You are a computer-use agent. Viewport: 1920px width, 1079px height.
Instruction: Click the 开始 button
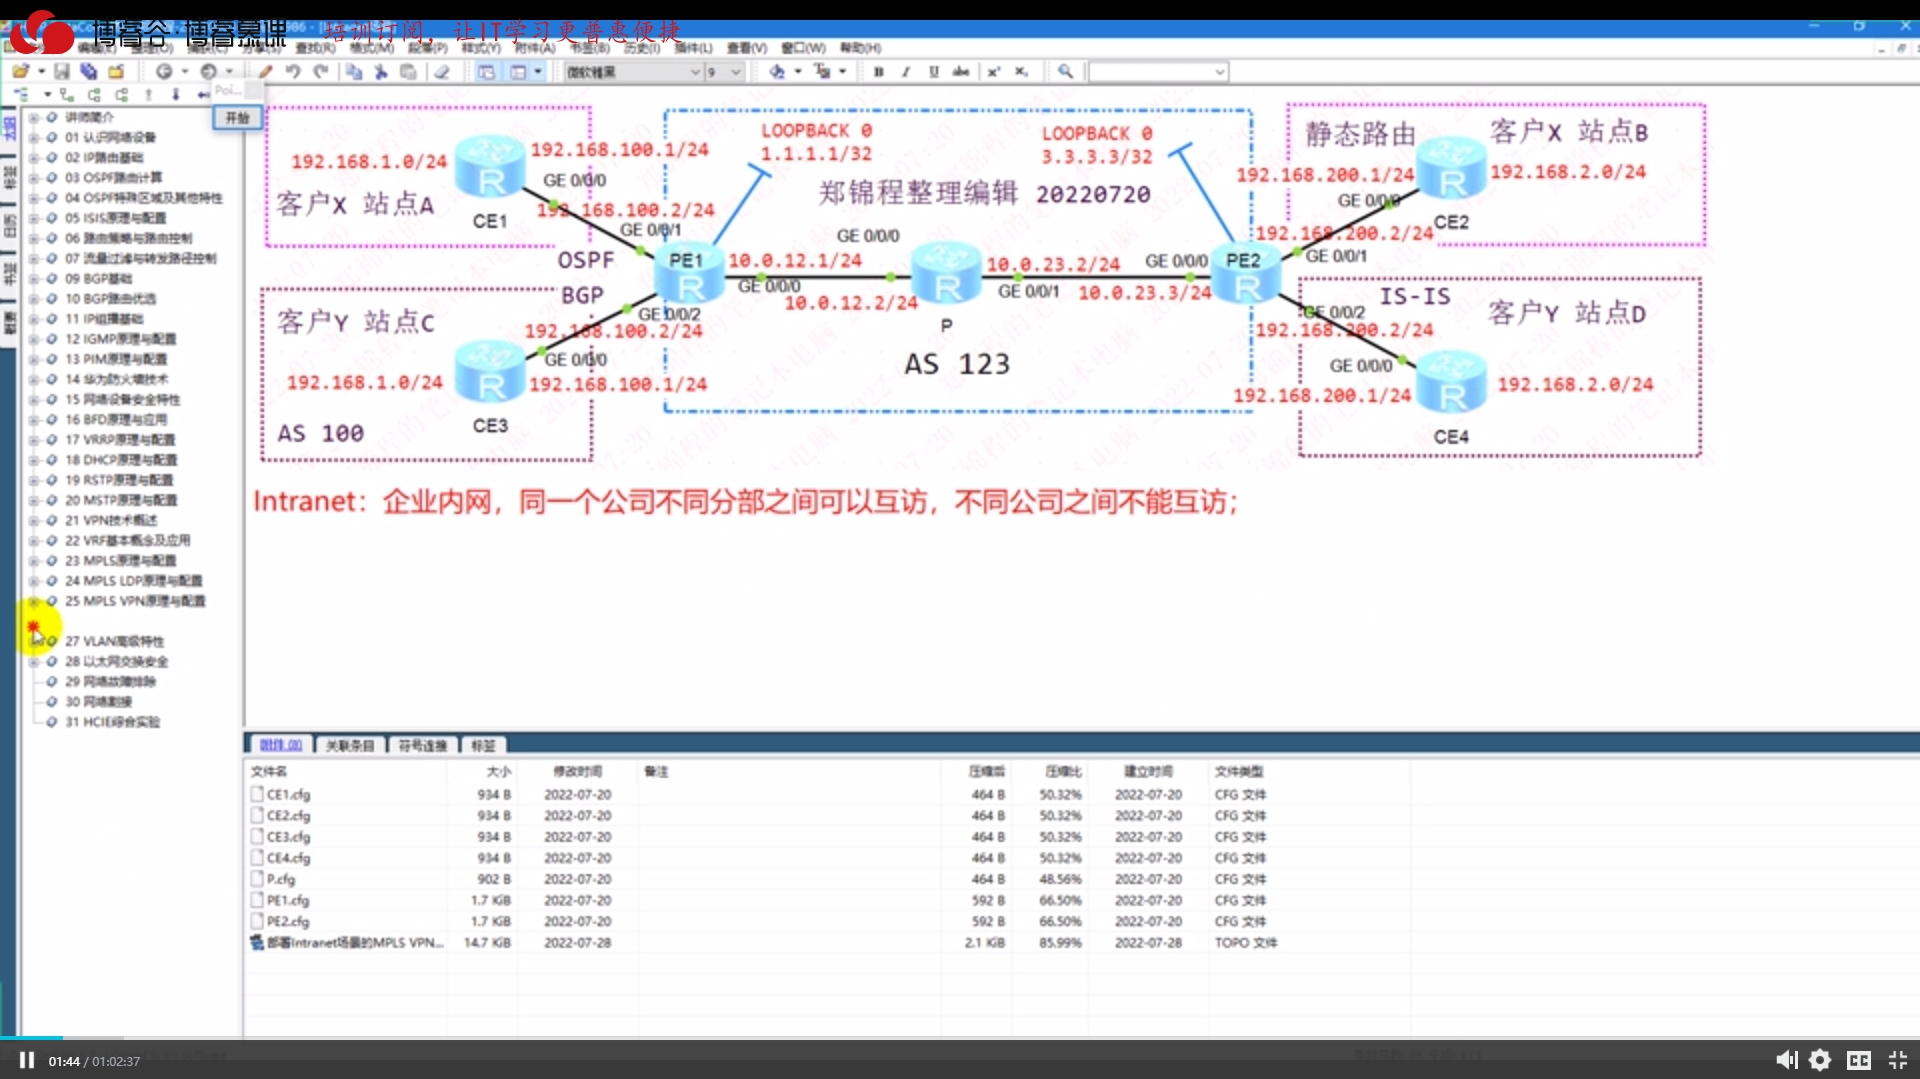[237, 117]
